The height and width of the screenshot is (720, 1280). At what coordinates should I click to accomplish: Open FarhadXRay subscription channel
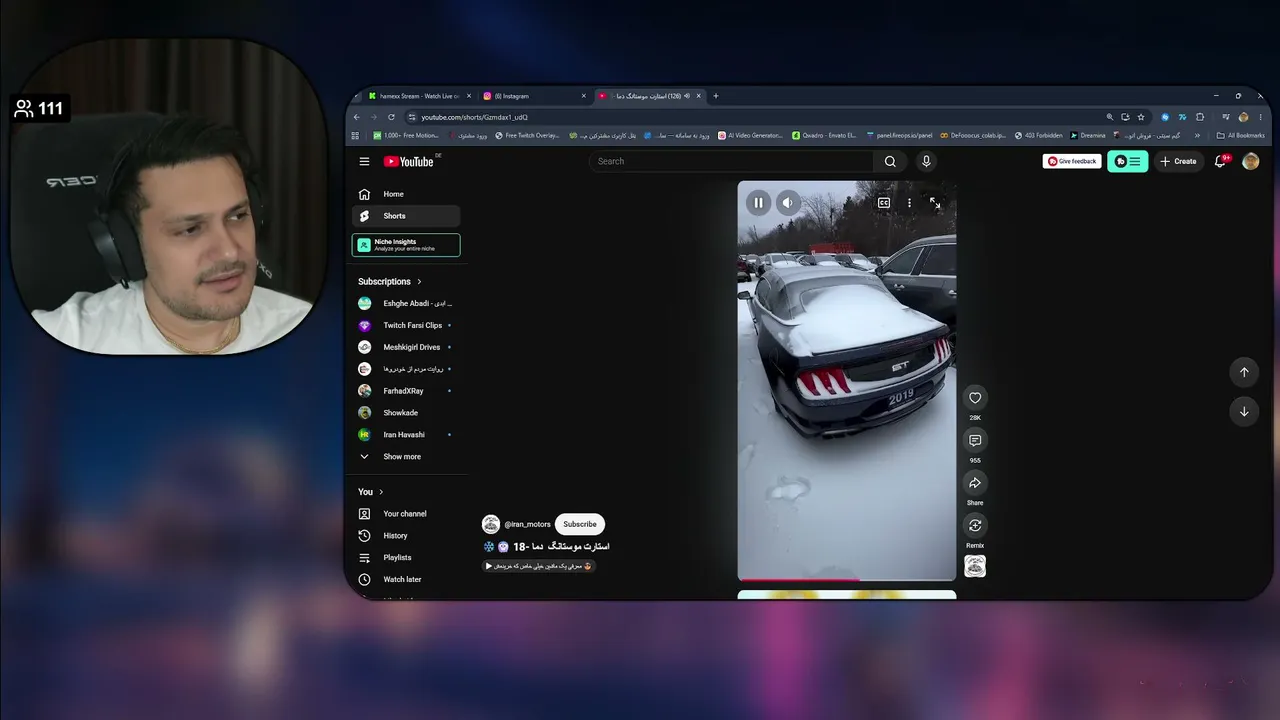pyautogui.click(x=406, y=391)
